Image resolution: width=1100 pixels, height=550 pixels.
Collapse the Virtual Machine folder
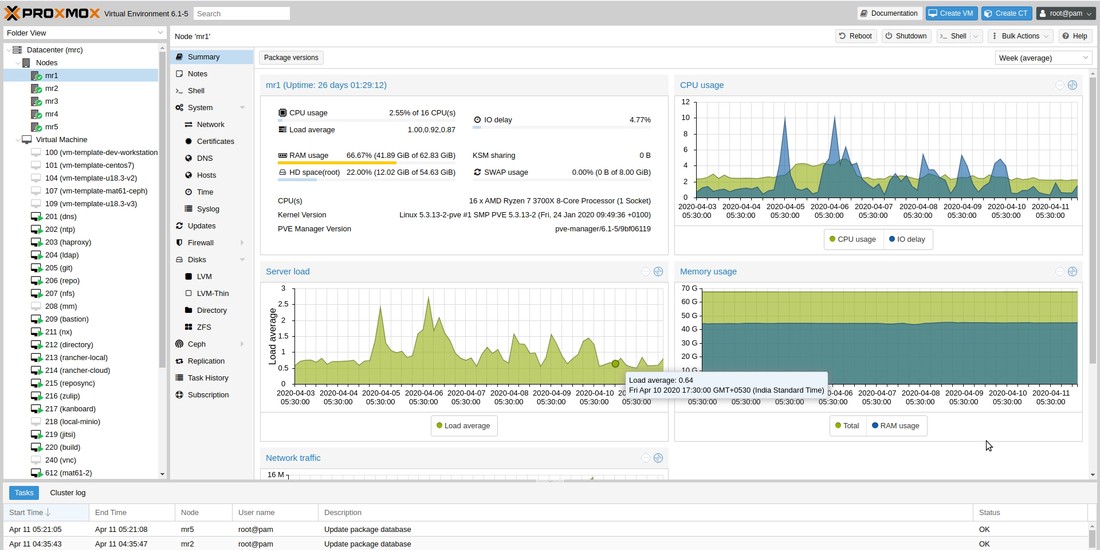point(18,140)
